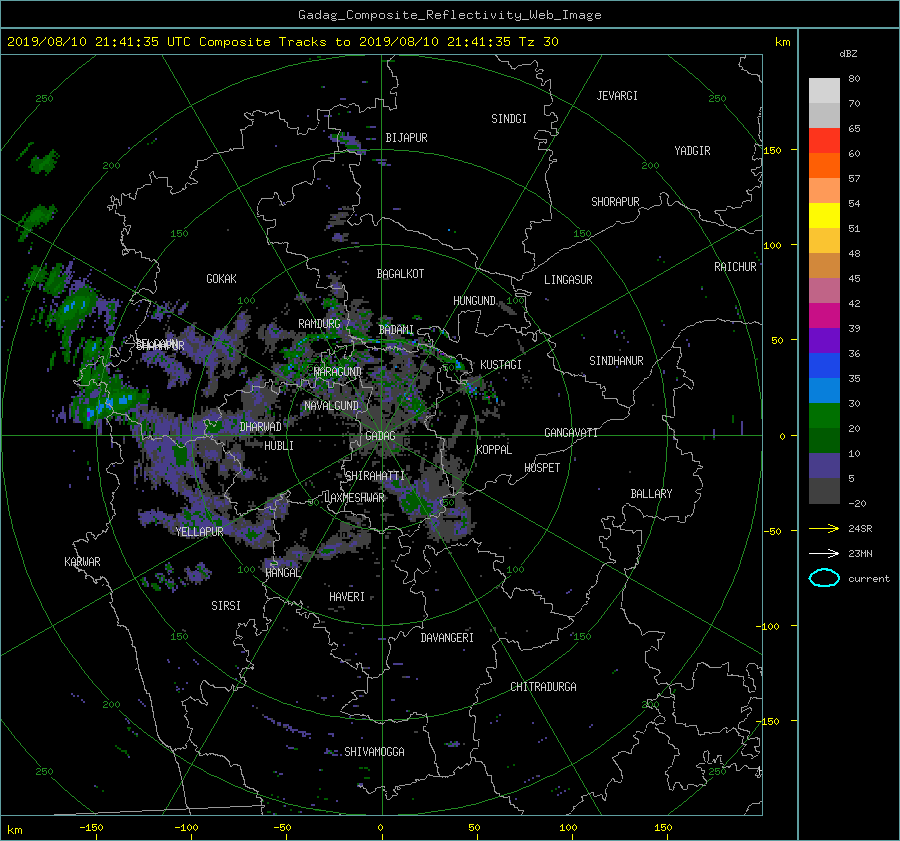The image size is (900, 841).
Task: Select the yellow 51 dBZ color swatch
Action: (824, 216)
